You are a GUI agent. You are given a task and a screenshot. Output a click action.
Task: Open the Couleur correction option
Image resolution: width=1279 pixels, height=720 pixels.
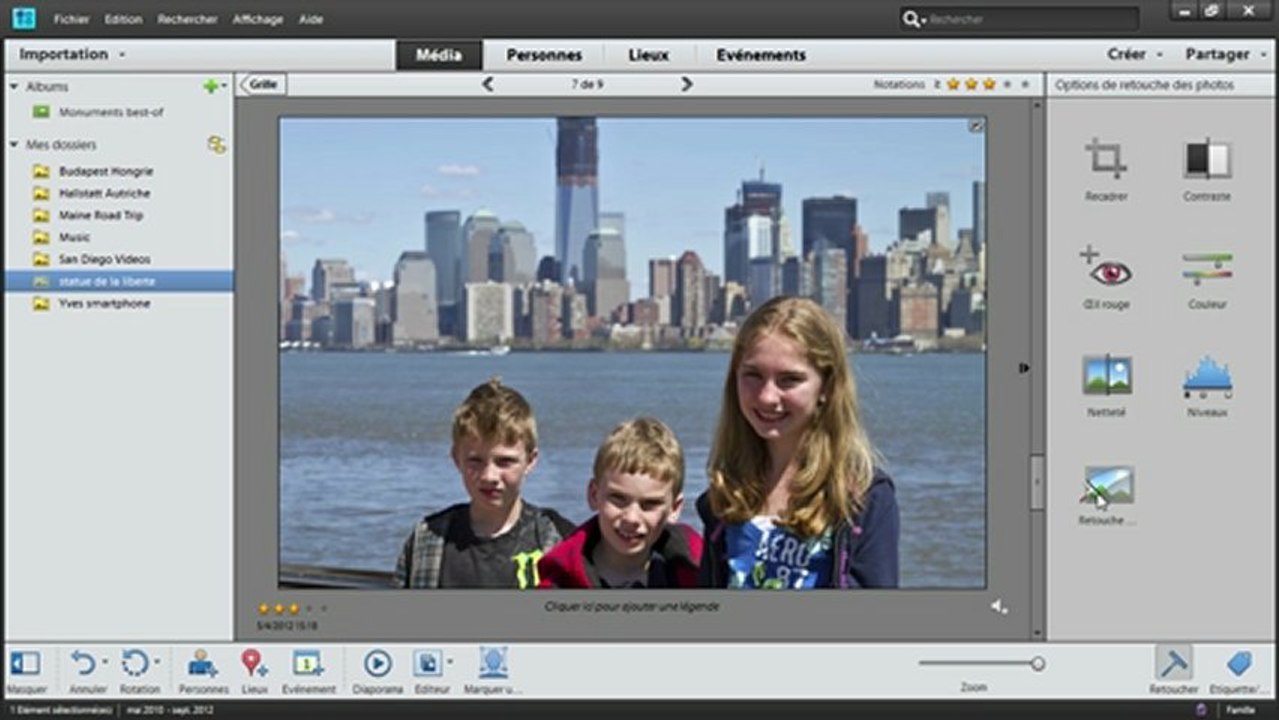click(x=1207, y=267)
